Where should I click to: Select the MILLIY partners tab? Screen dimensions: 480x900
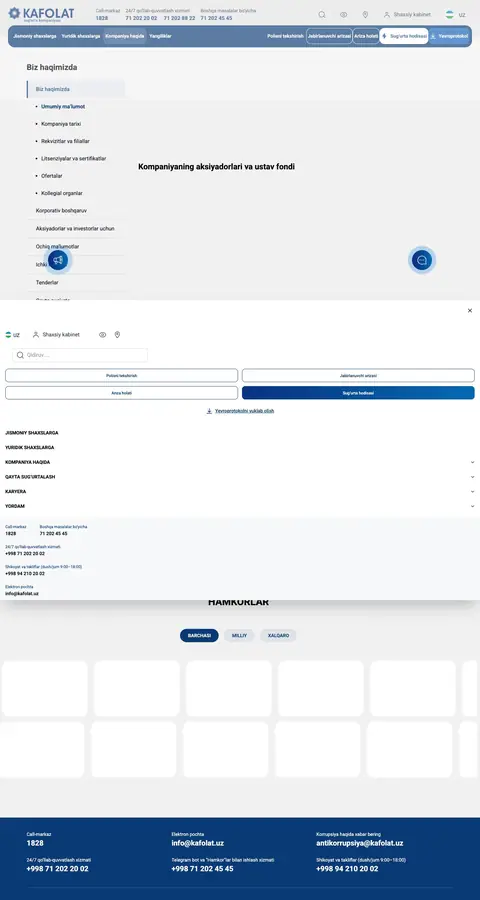tap(239, 636)
